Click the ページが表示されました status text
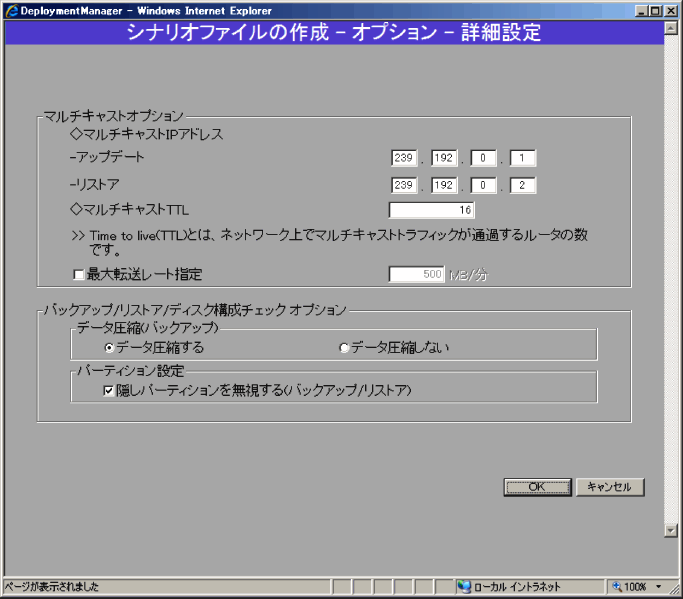Screen dimensions: 683x599 pos(52,587)
